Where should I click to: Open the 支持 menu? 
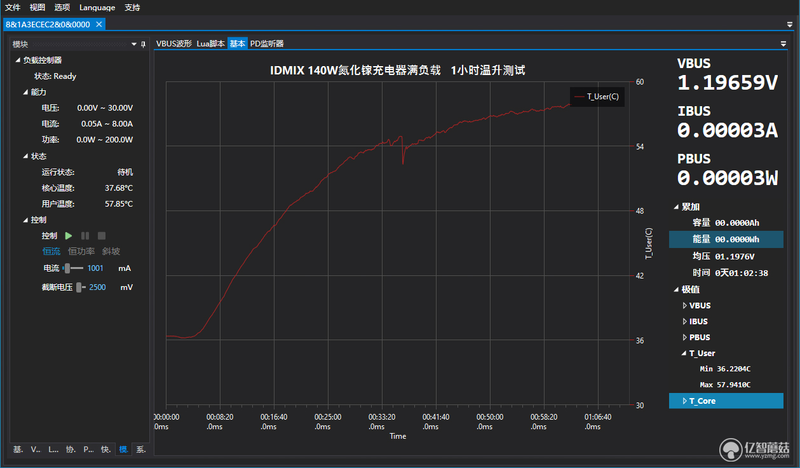(x=132, y=7)
